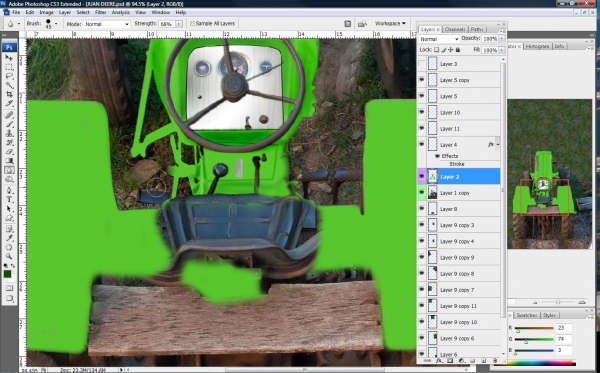Image resolution: width=600 pixels, height=373 pixels.
Task: Open layer Fill slider arrow
Action: 501,50
